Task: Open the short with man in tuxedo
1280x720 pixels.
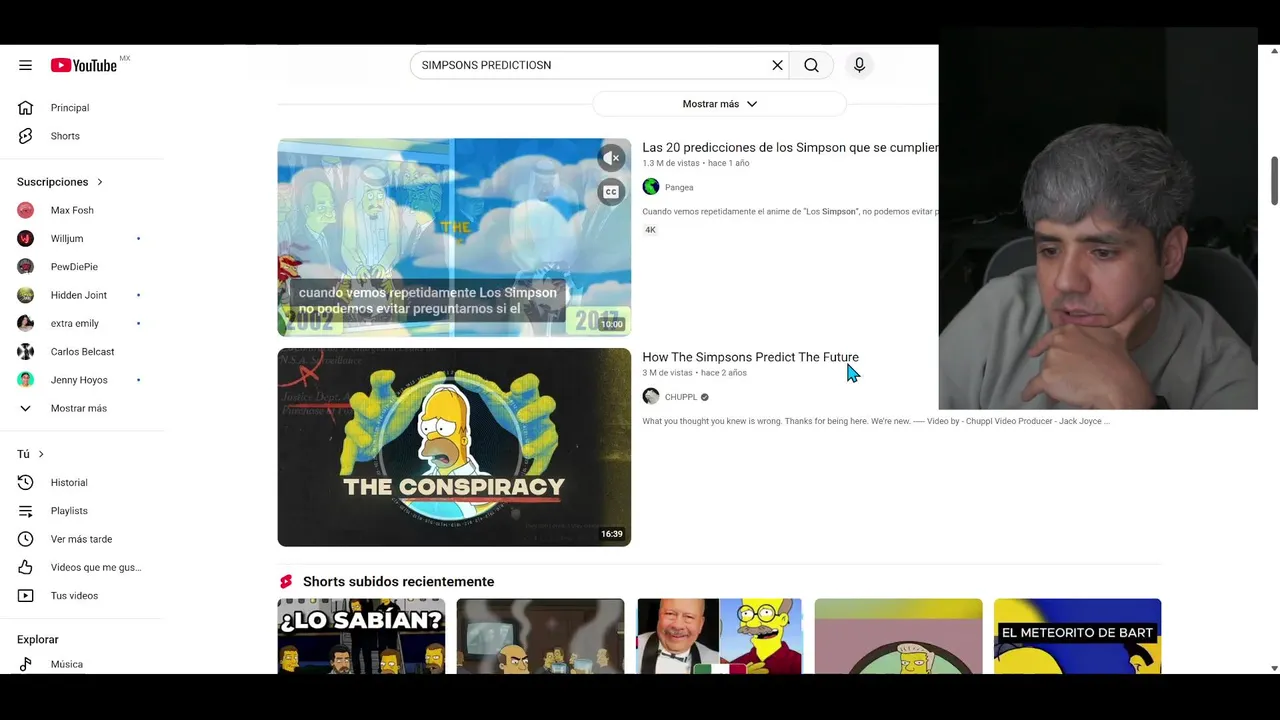Action: 719,636
